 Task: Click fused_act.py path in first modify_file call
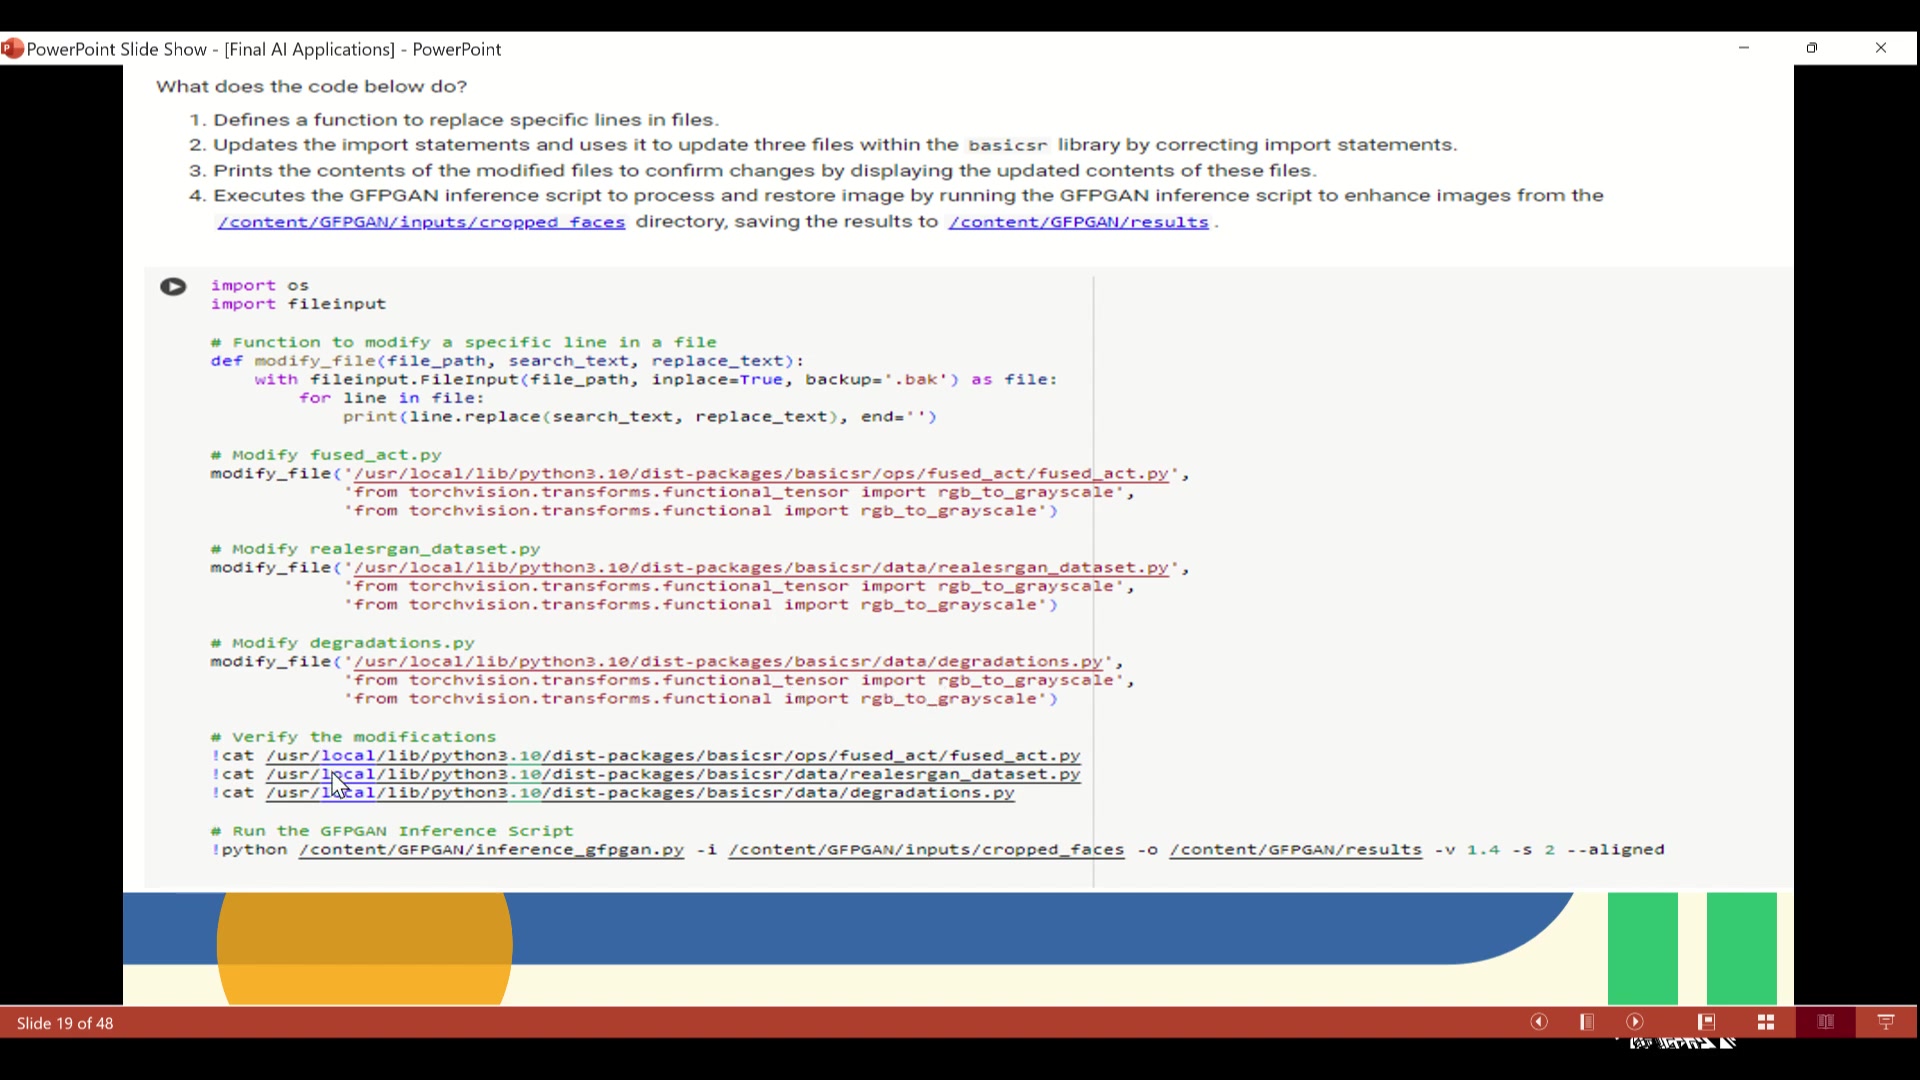760,474
